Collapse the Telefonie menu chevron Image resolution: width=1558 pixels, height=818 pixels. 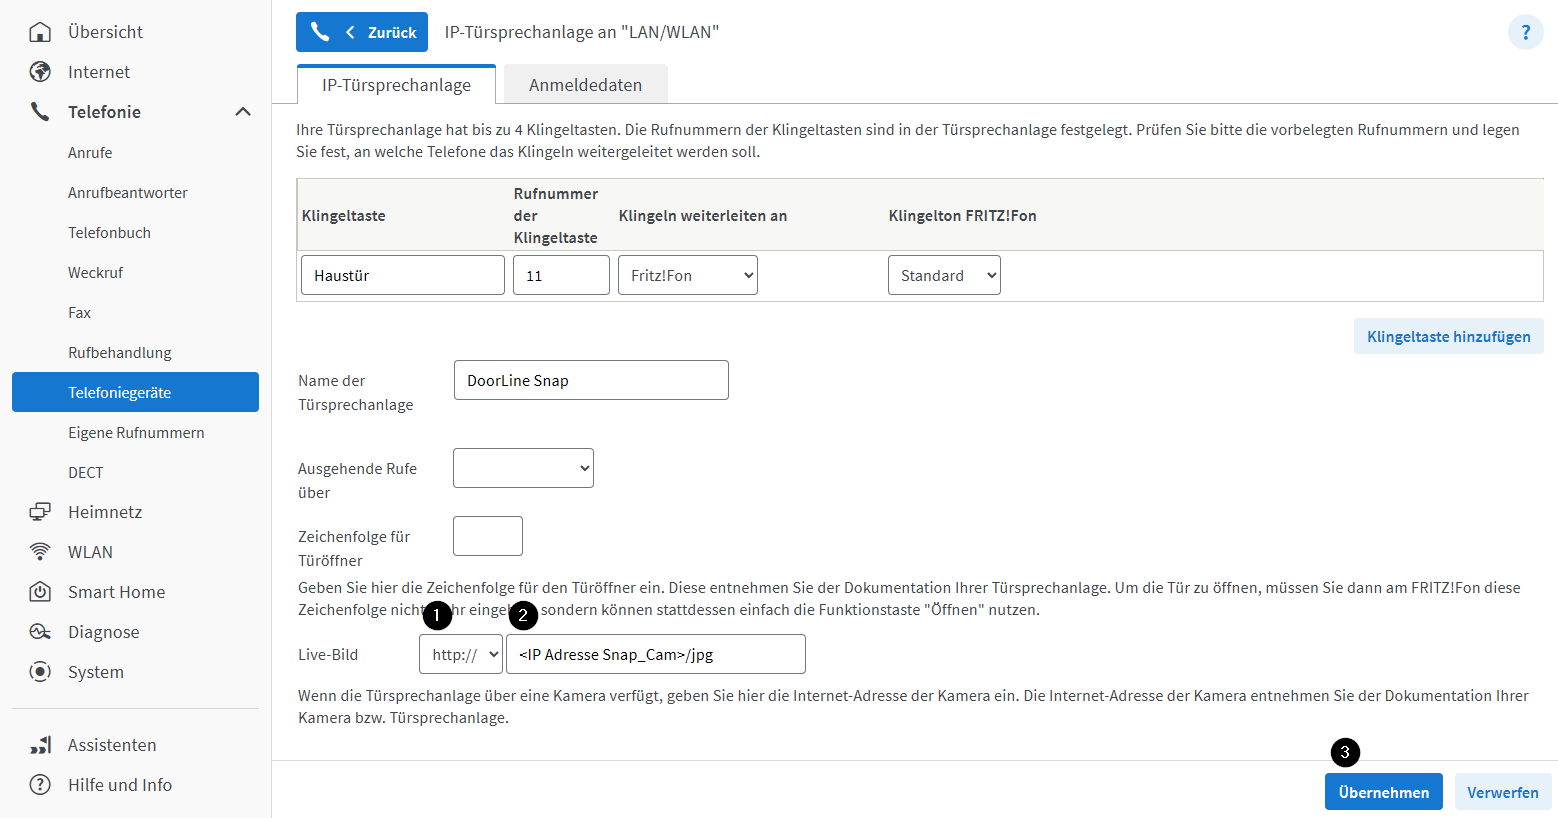(x=243, y=112)
